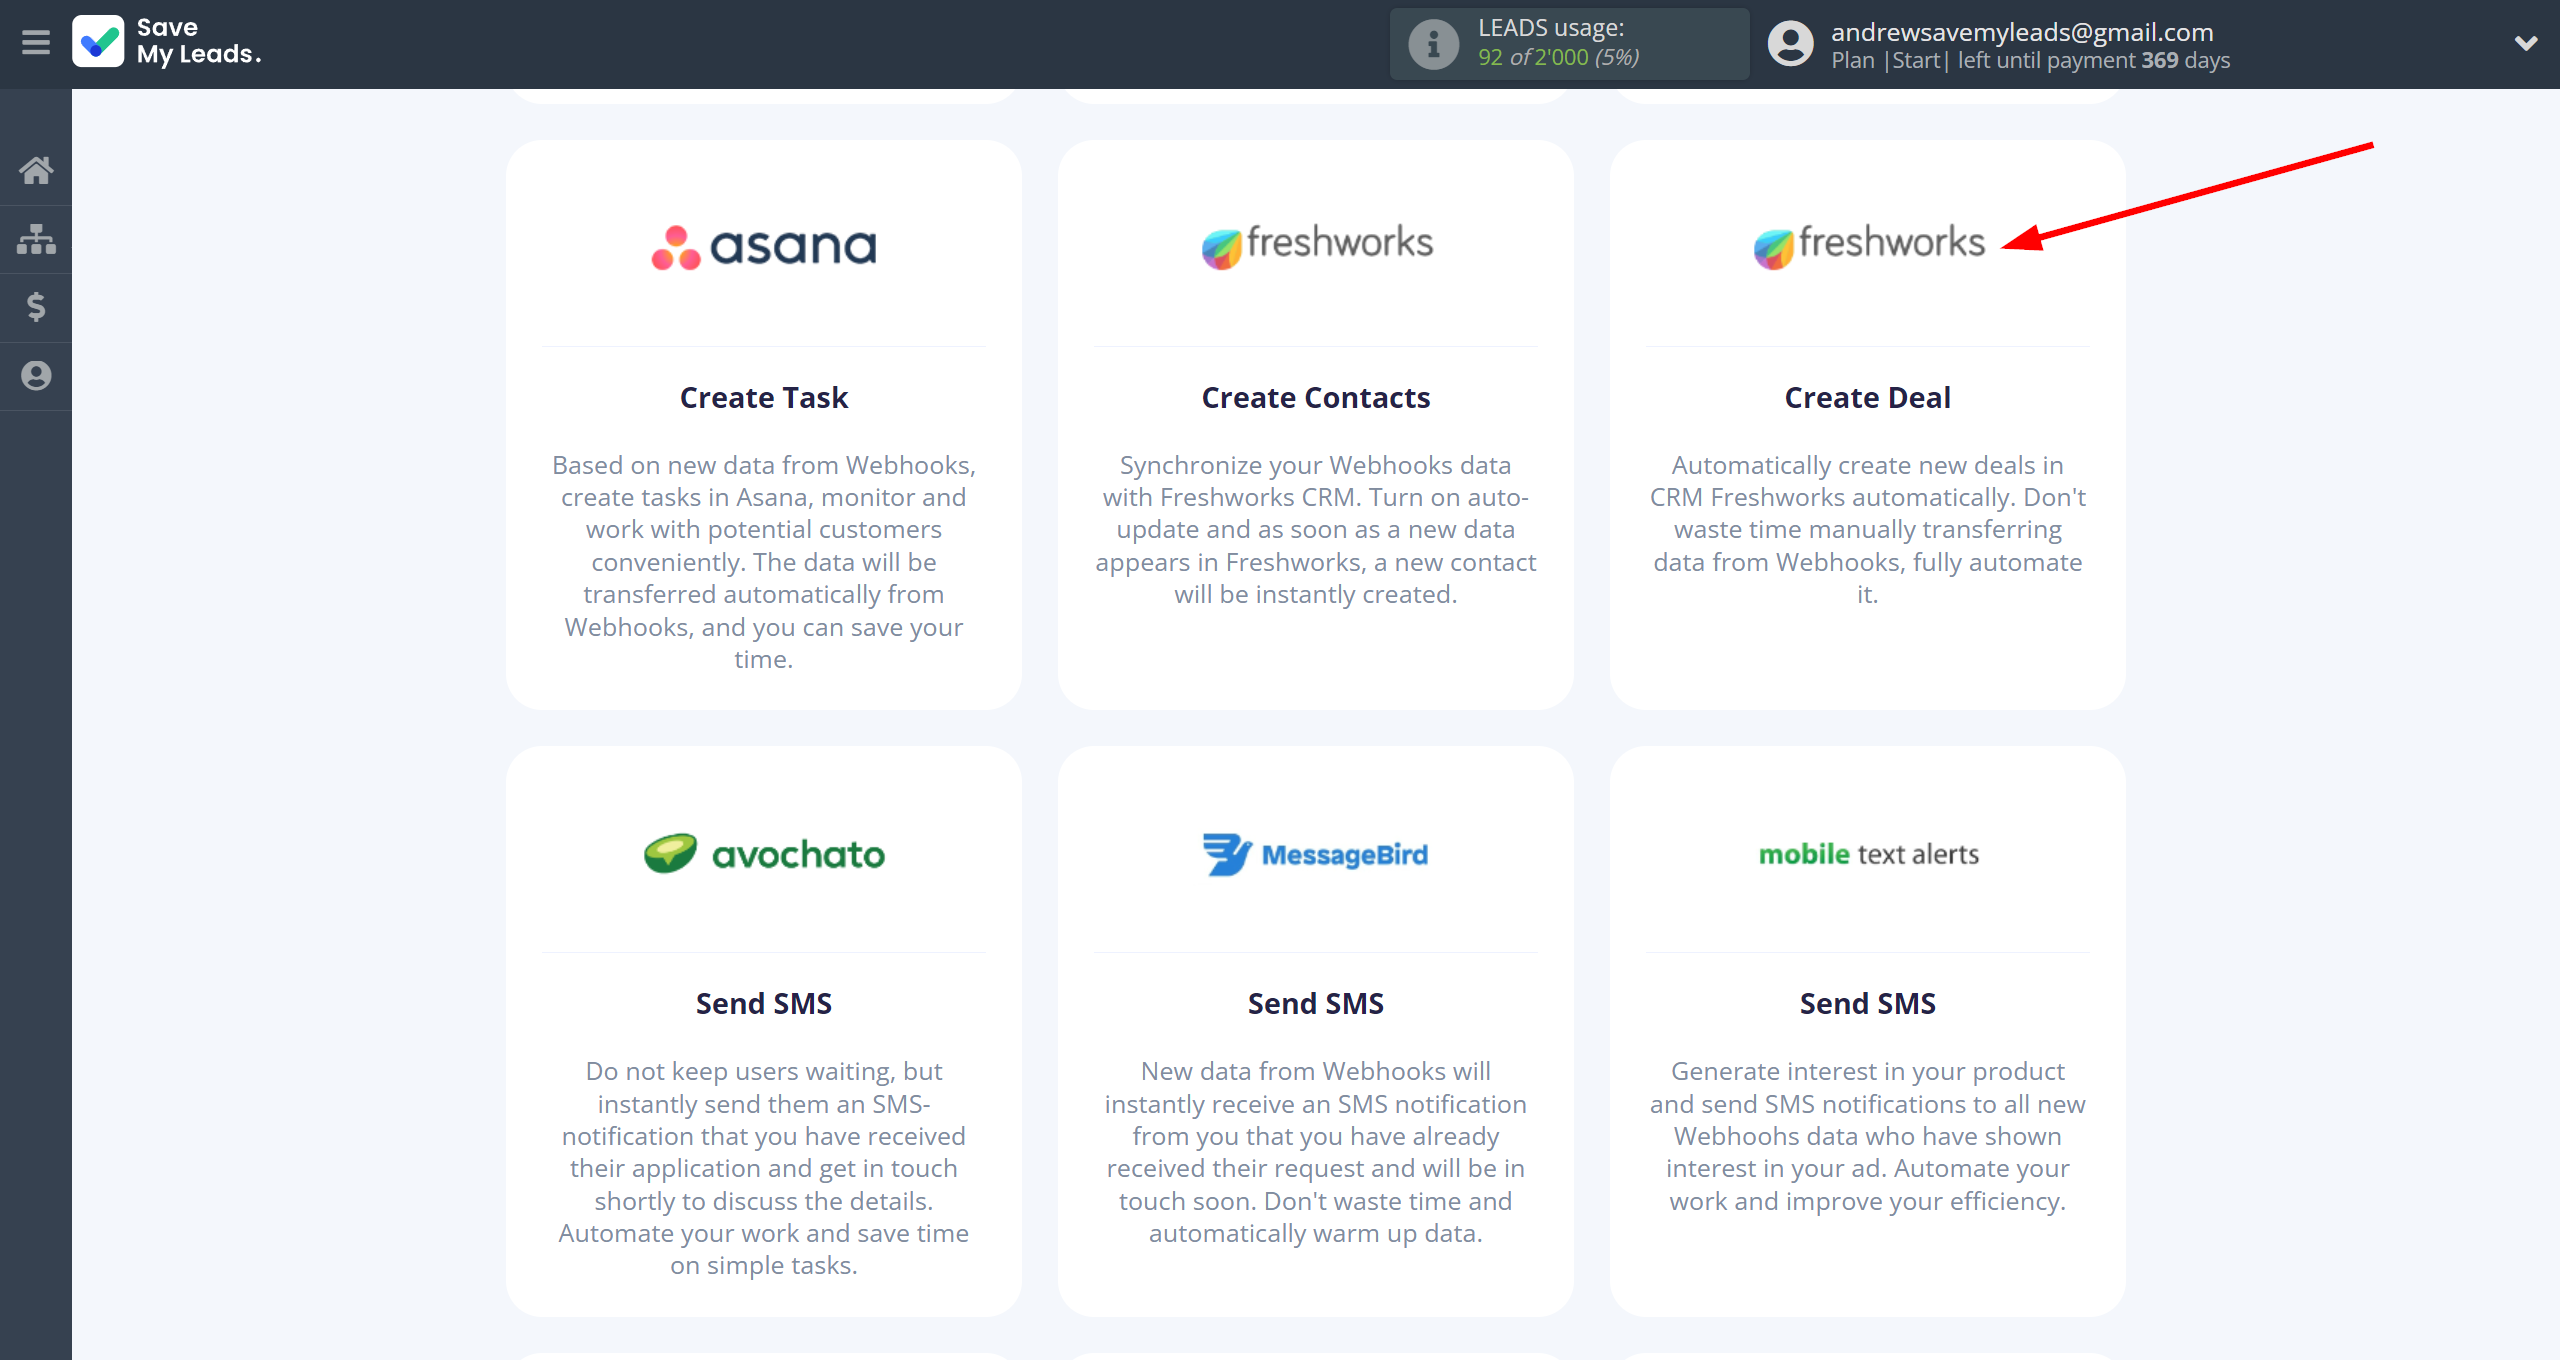This screenshot has height=1360, width=2560.
Task: Expand the account dropdown chevron
Action: pos(2526,43)
